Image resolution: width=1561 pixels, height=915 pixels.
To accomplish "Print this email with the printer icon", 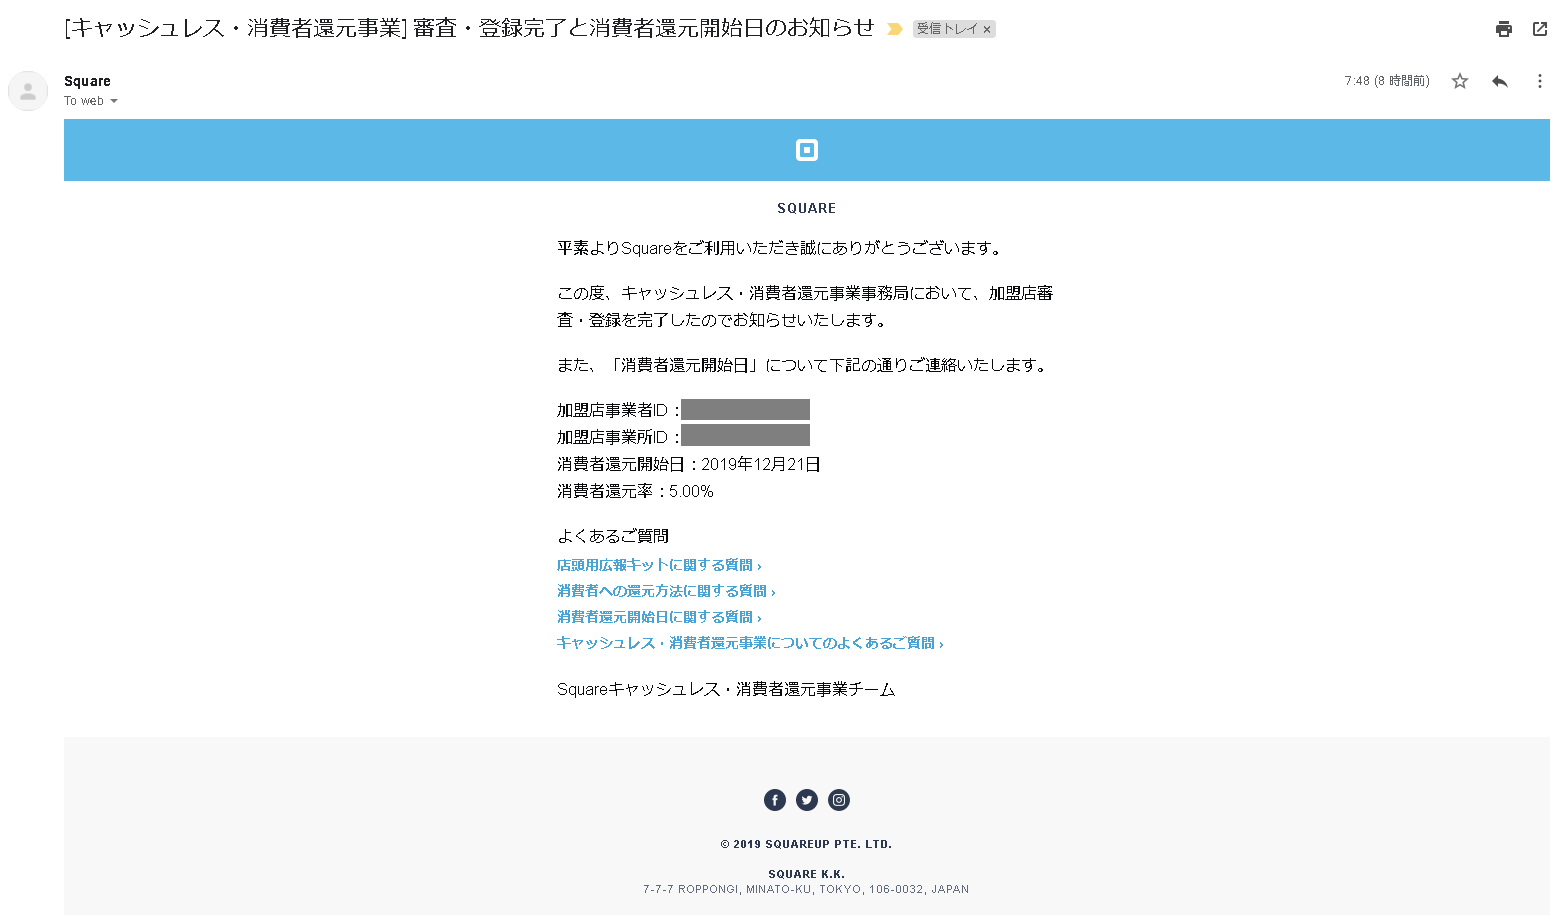I will pos(1503,29).
